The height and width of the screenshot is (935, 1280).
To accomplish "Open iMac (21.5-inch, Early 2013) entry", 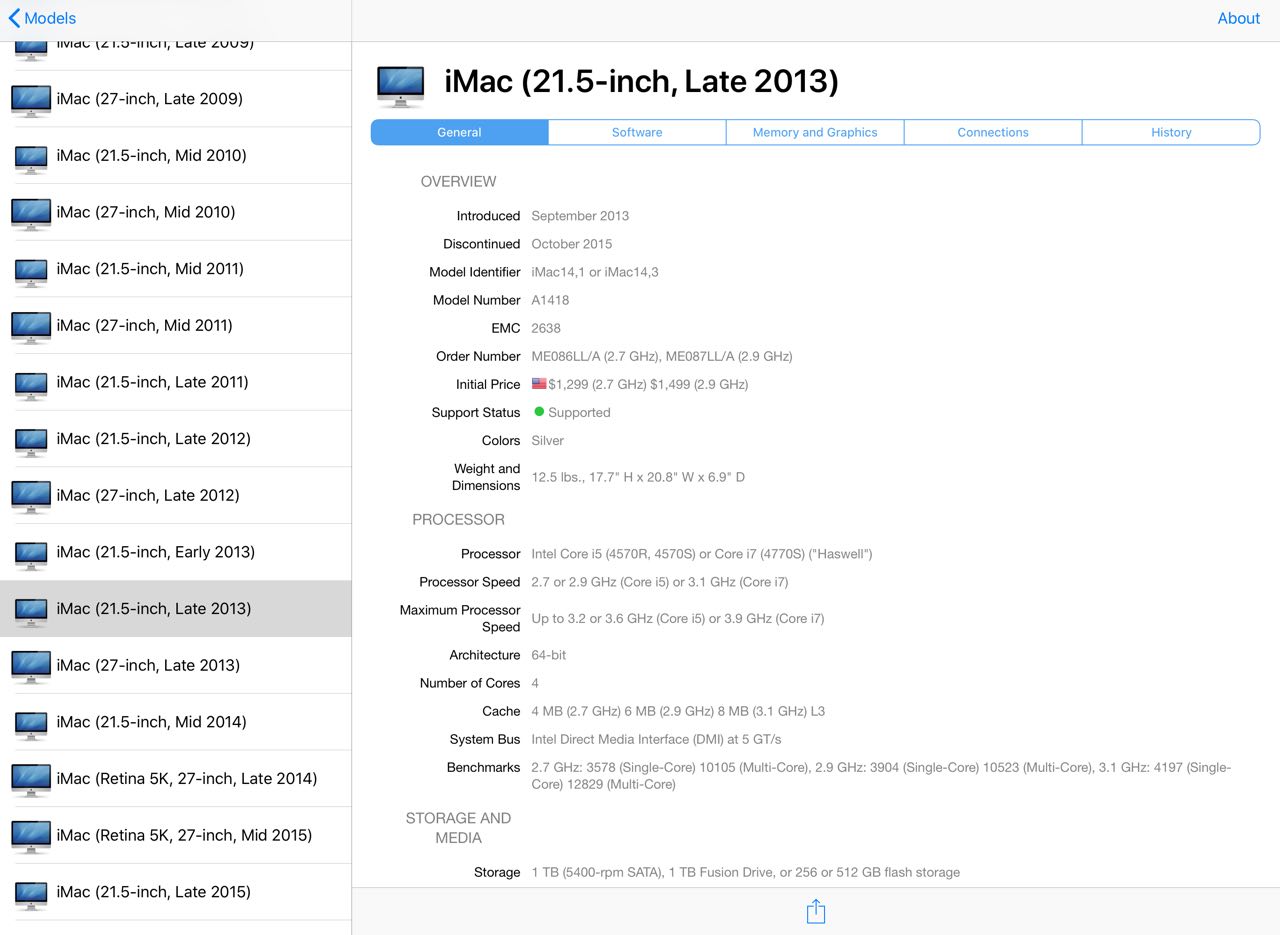I will [x=176, y=552].
